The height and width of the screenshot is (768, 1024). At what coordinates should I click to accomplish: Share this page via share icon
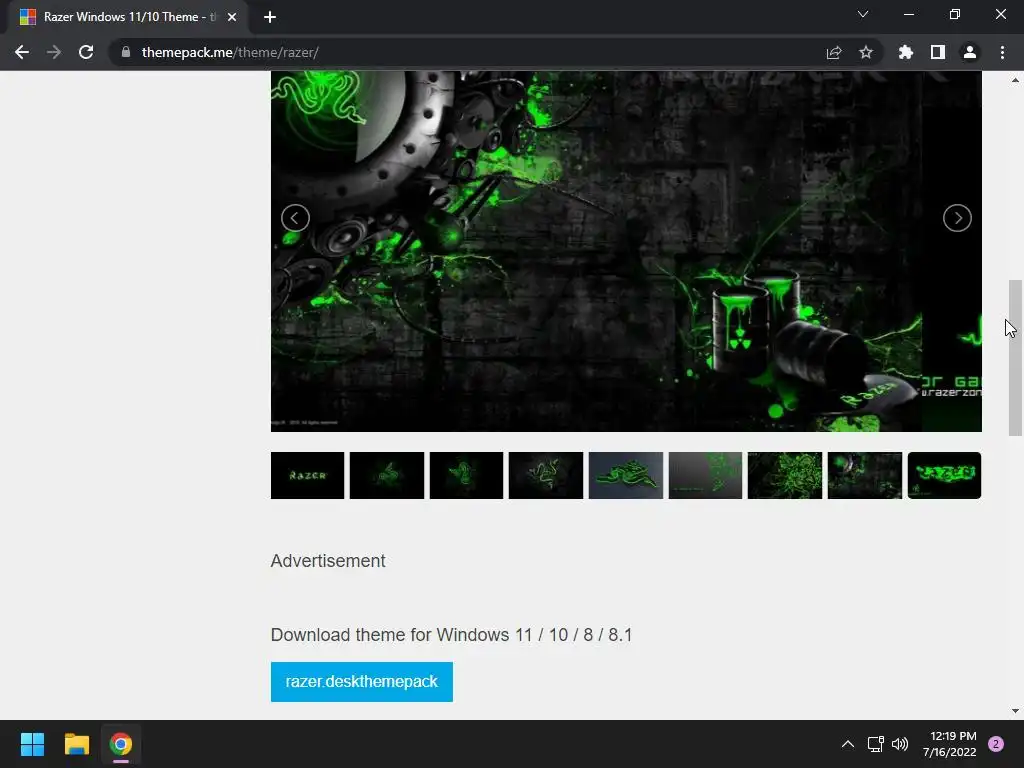coord(834,52)
